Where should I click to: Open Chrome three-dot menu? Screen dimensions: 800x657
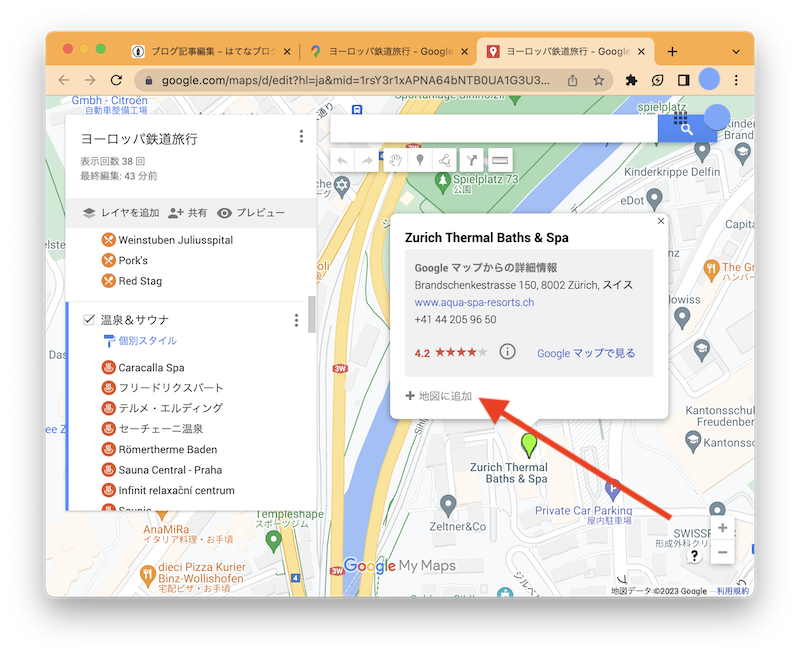736,80
